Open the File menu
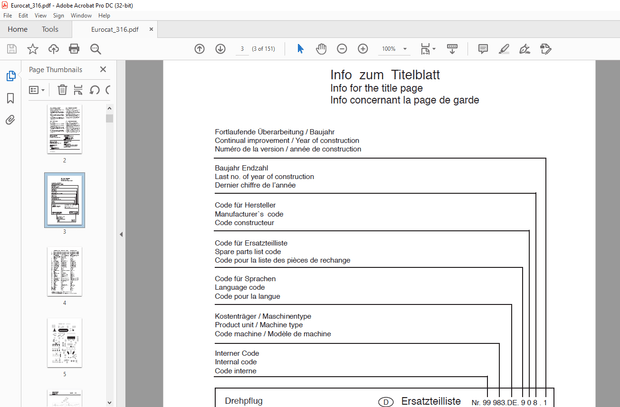620x407 pixels. (8, 15)
